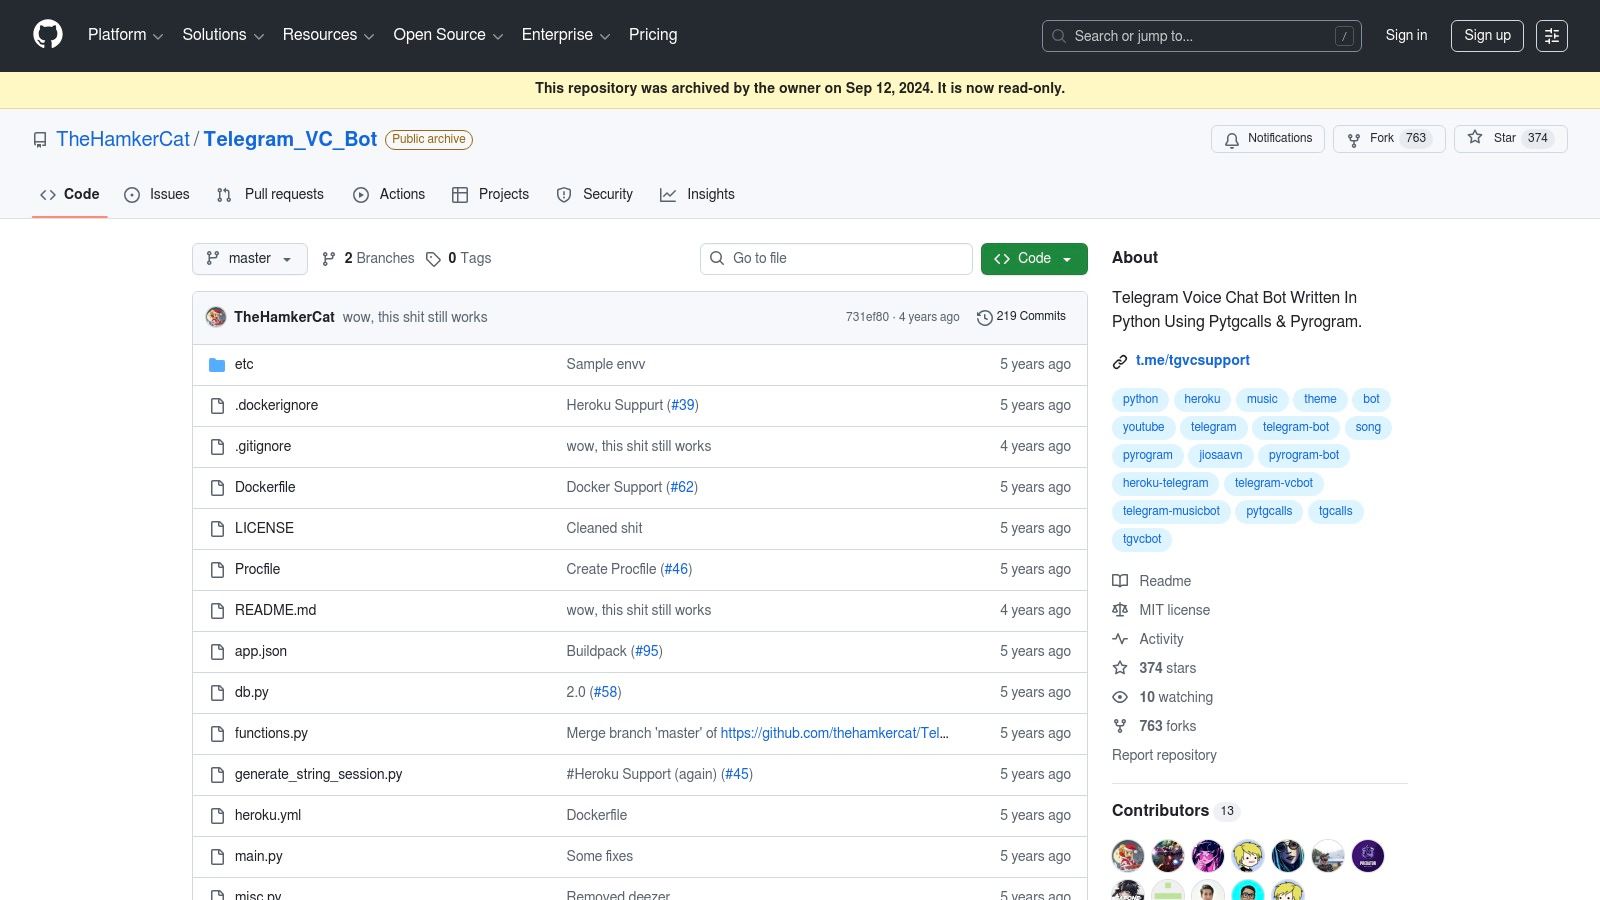Click the repository icon before TheHamkerCat
The width and height of the screenshot is (1600, 900).
(x=40, y=140)
